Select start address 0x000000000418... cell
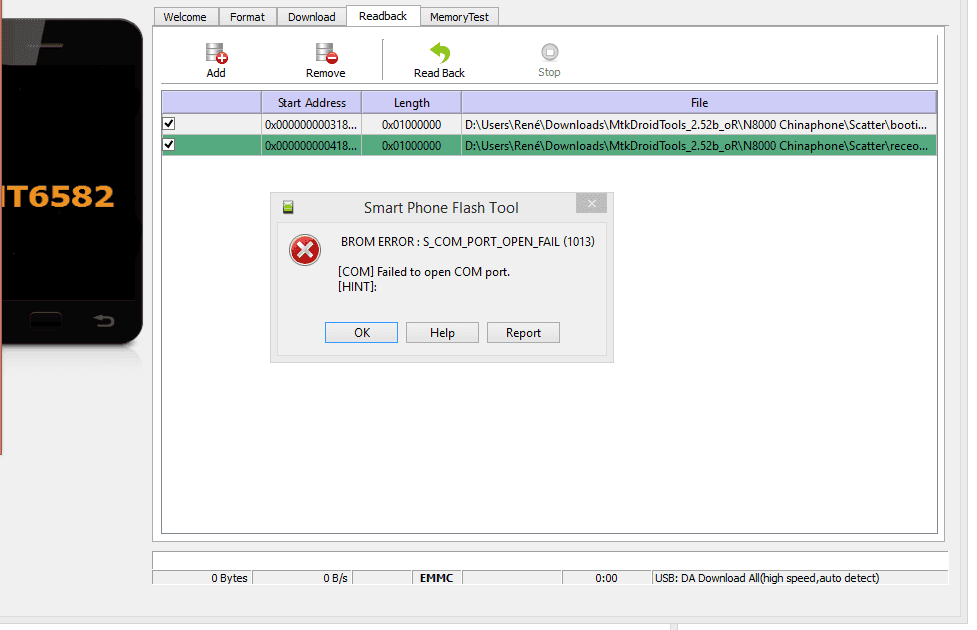The height and width of the screenshot is (630, 977). point(311,146)
